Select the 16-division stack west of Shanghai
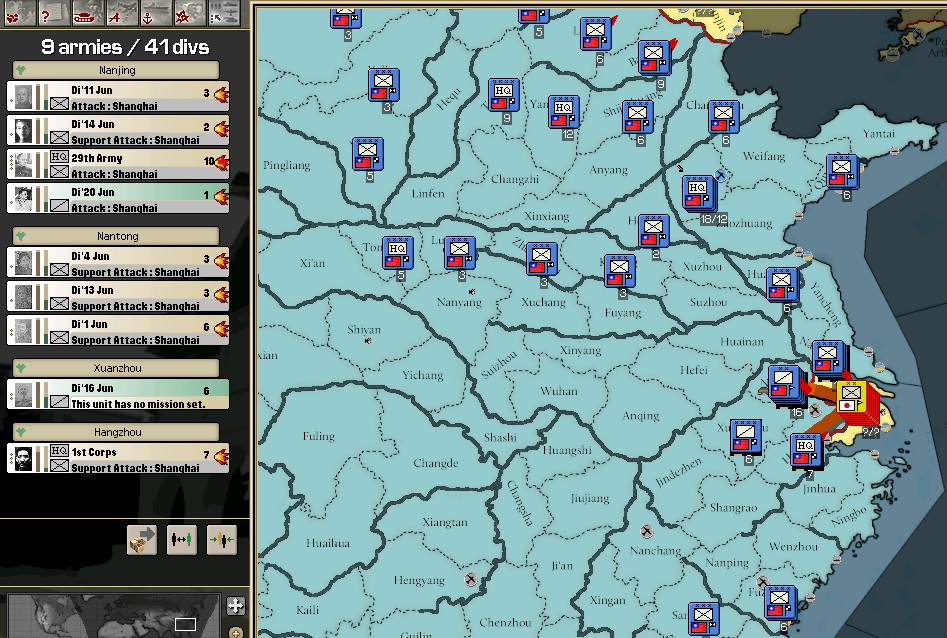The height and width of the screenshot is (638, 947). tap(784, 384)
